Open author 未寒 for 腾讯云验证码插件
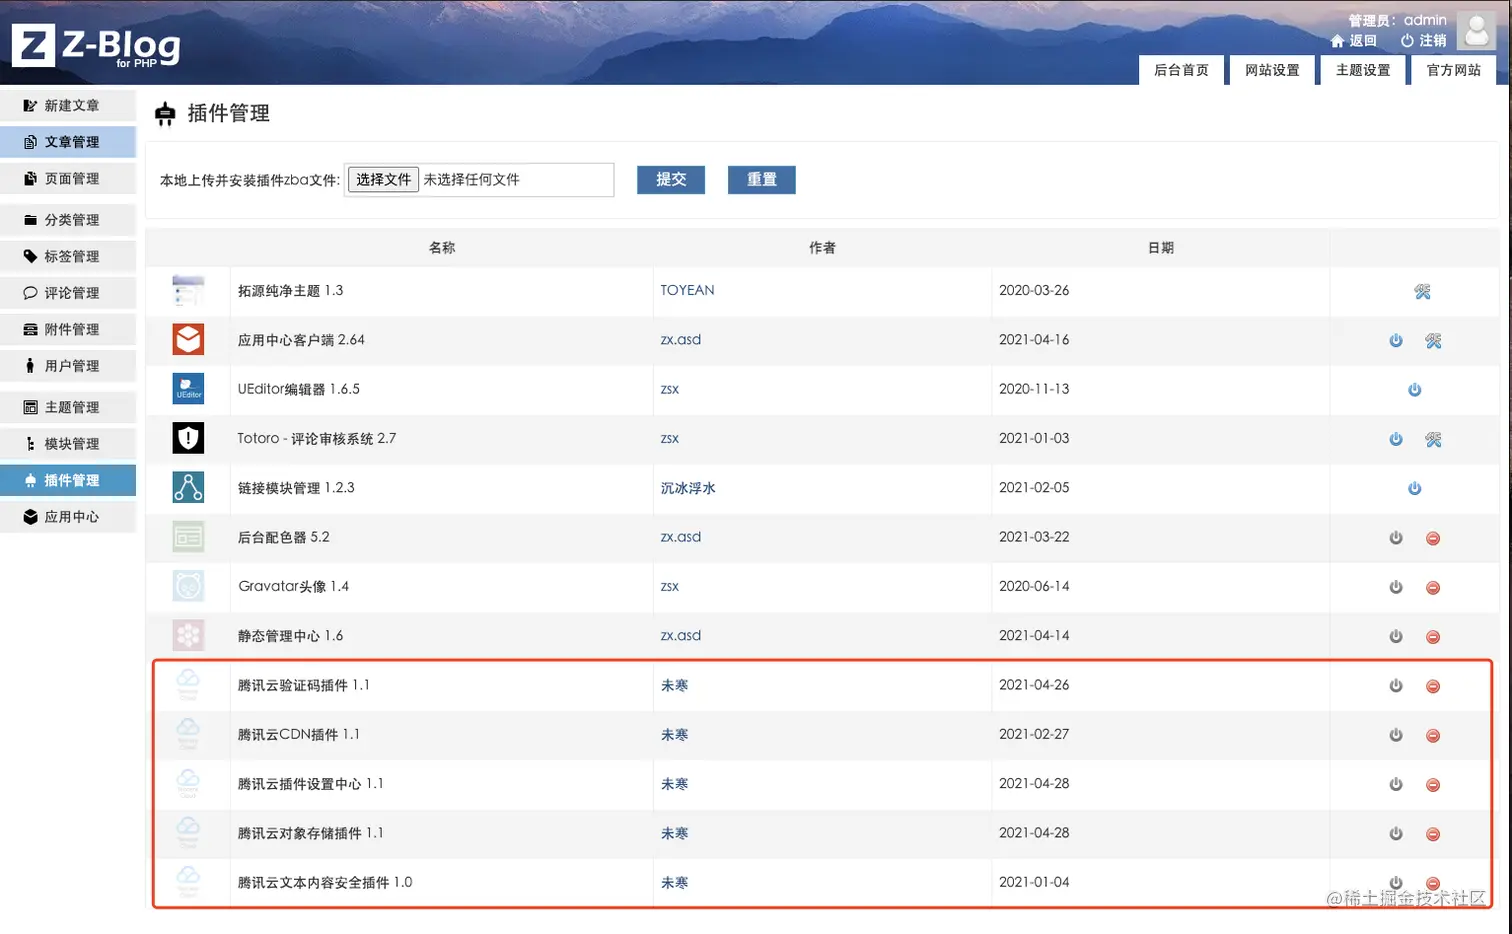Image resolution: width=1512 pixels, height=934 pixels. pyautogui.click(x=675, y=685)
